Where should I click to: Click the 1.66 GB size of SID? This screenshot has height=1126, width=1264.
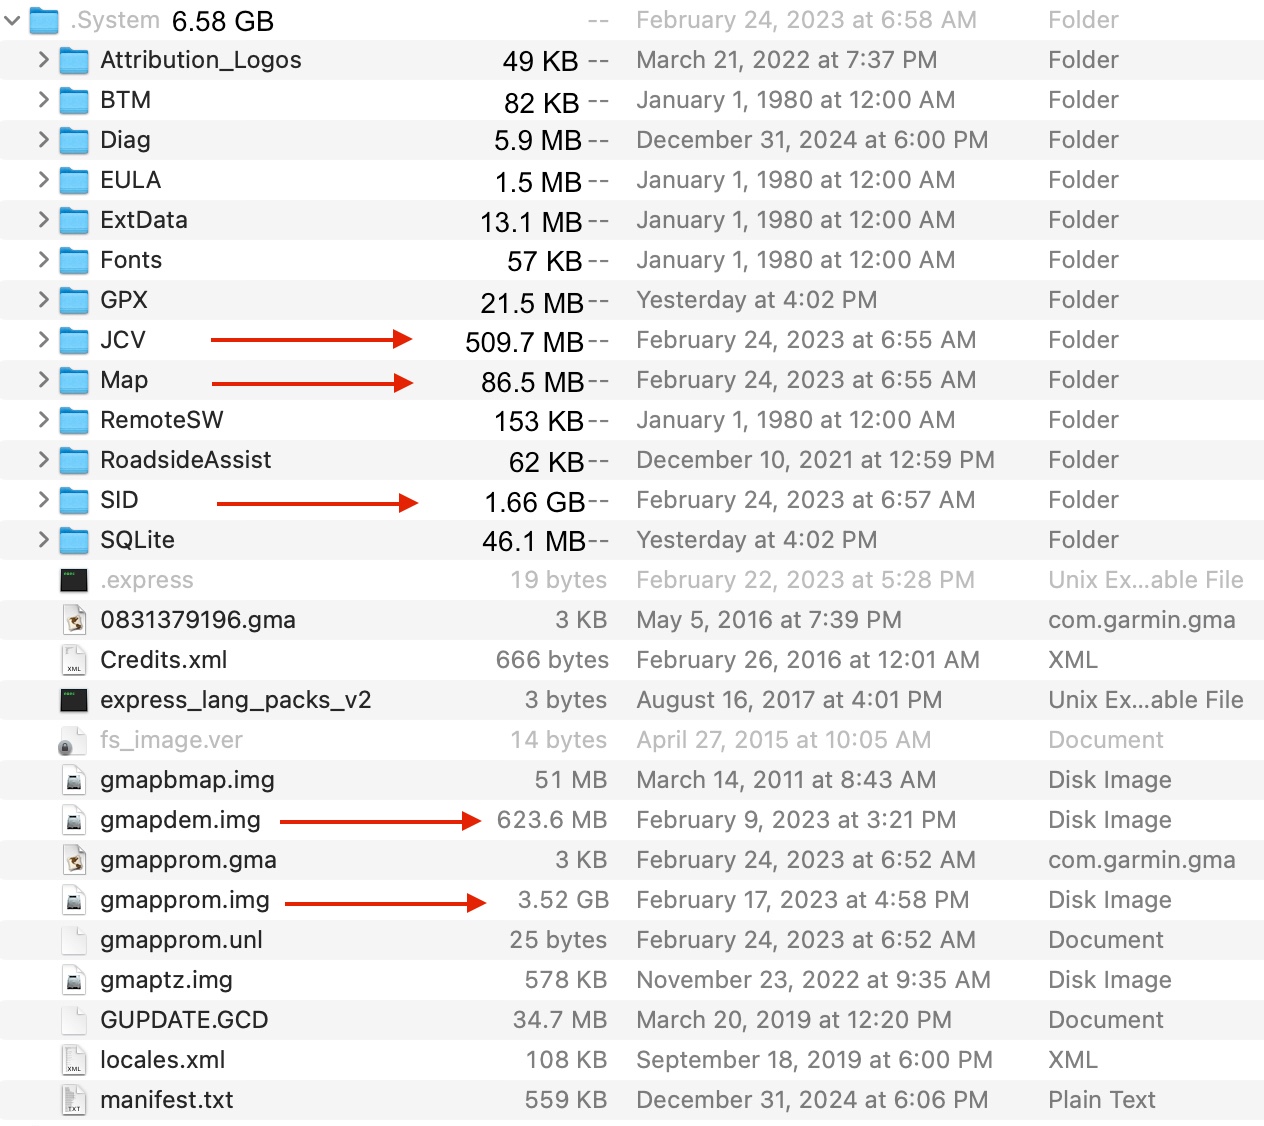tap(535, 502)
